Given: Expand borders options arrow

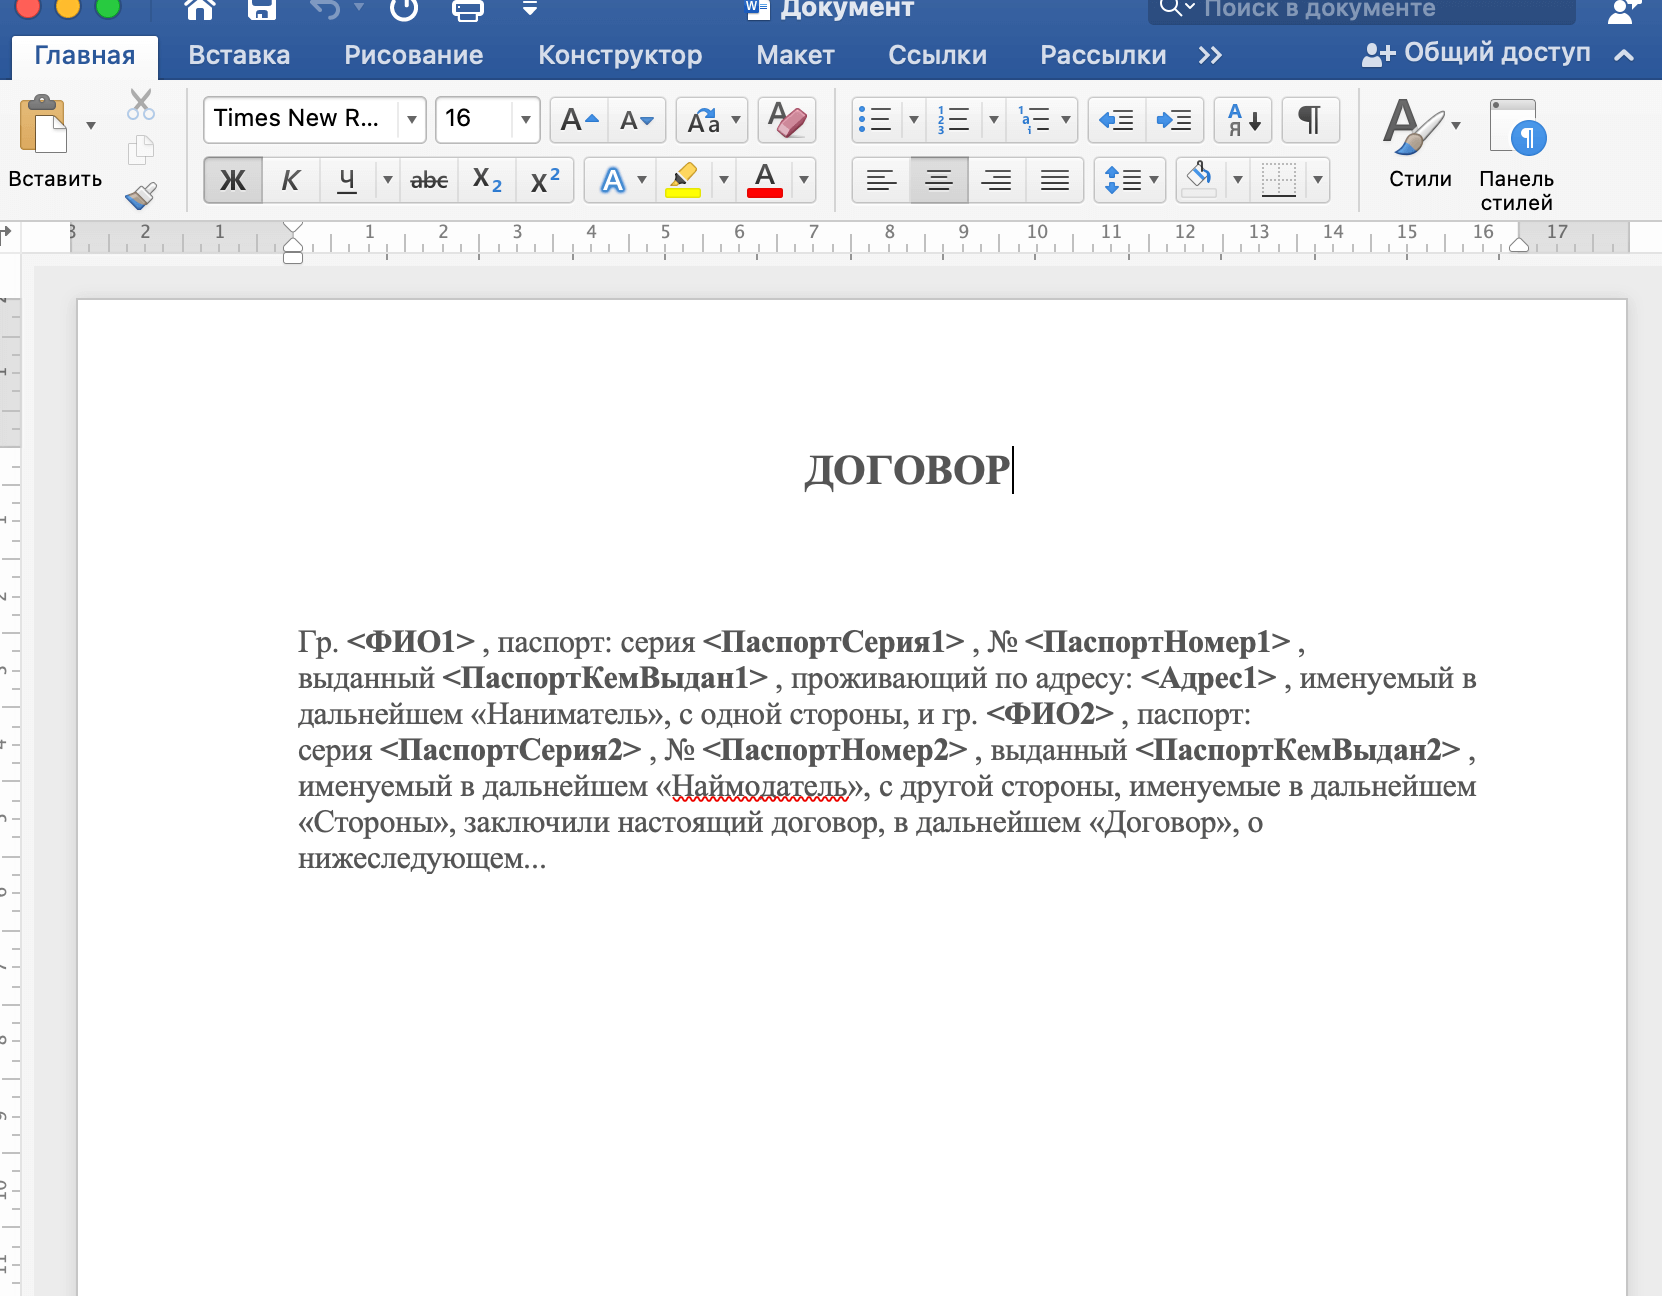Looking at the screenshot, I should pyautogui.click(x=1318, y=180).
